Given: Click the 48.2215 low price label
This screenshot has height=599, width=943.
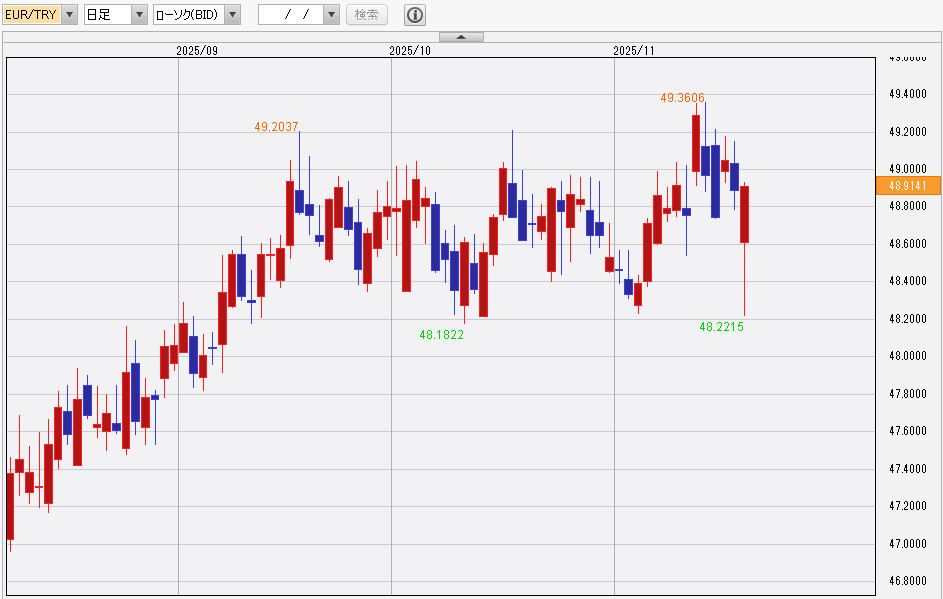Looking at the screenshot, I should (x=721, y=327).
